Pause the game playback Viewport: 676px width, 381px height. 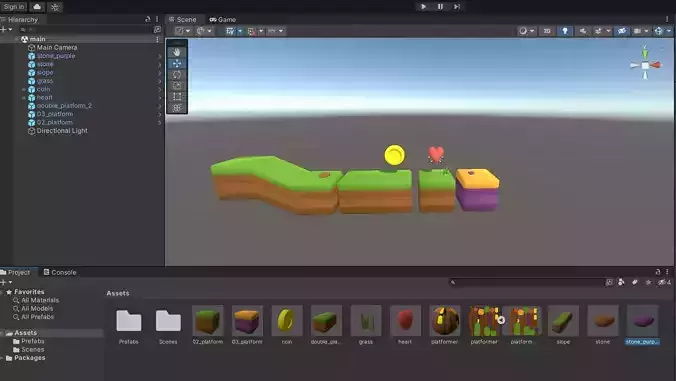pyautogui.click(x=440, y=6)
